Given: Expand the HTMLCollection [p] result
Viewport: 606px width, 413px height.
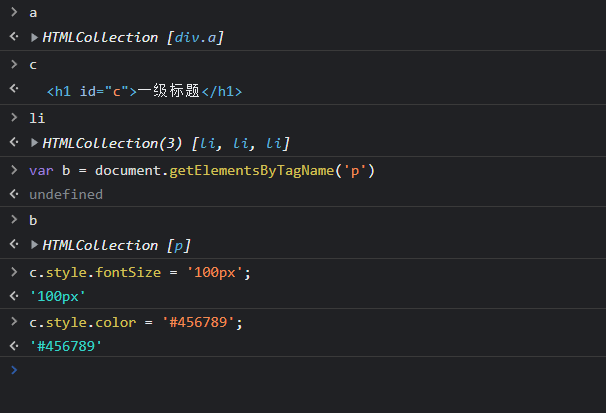Looking at the screenshot, I should click(36, 245).
